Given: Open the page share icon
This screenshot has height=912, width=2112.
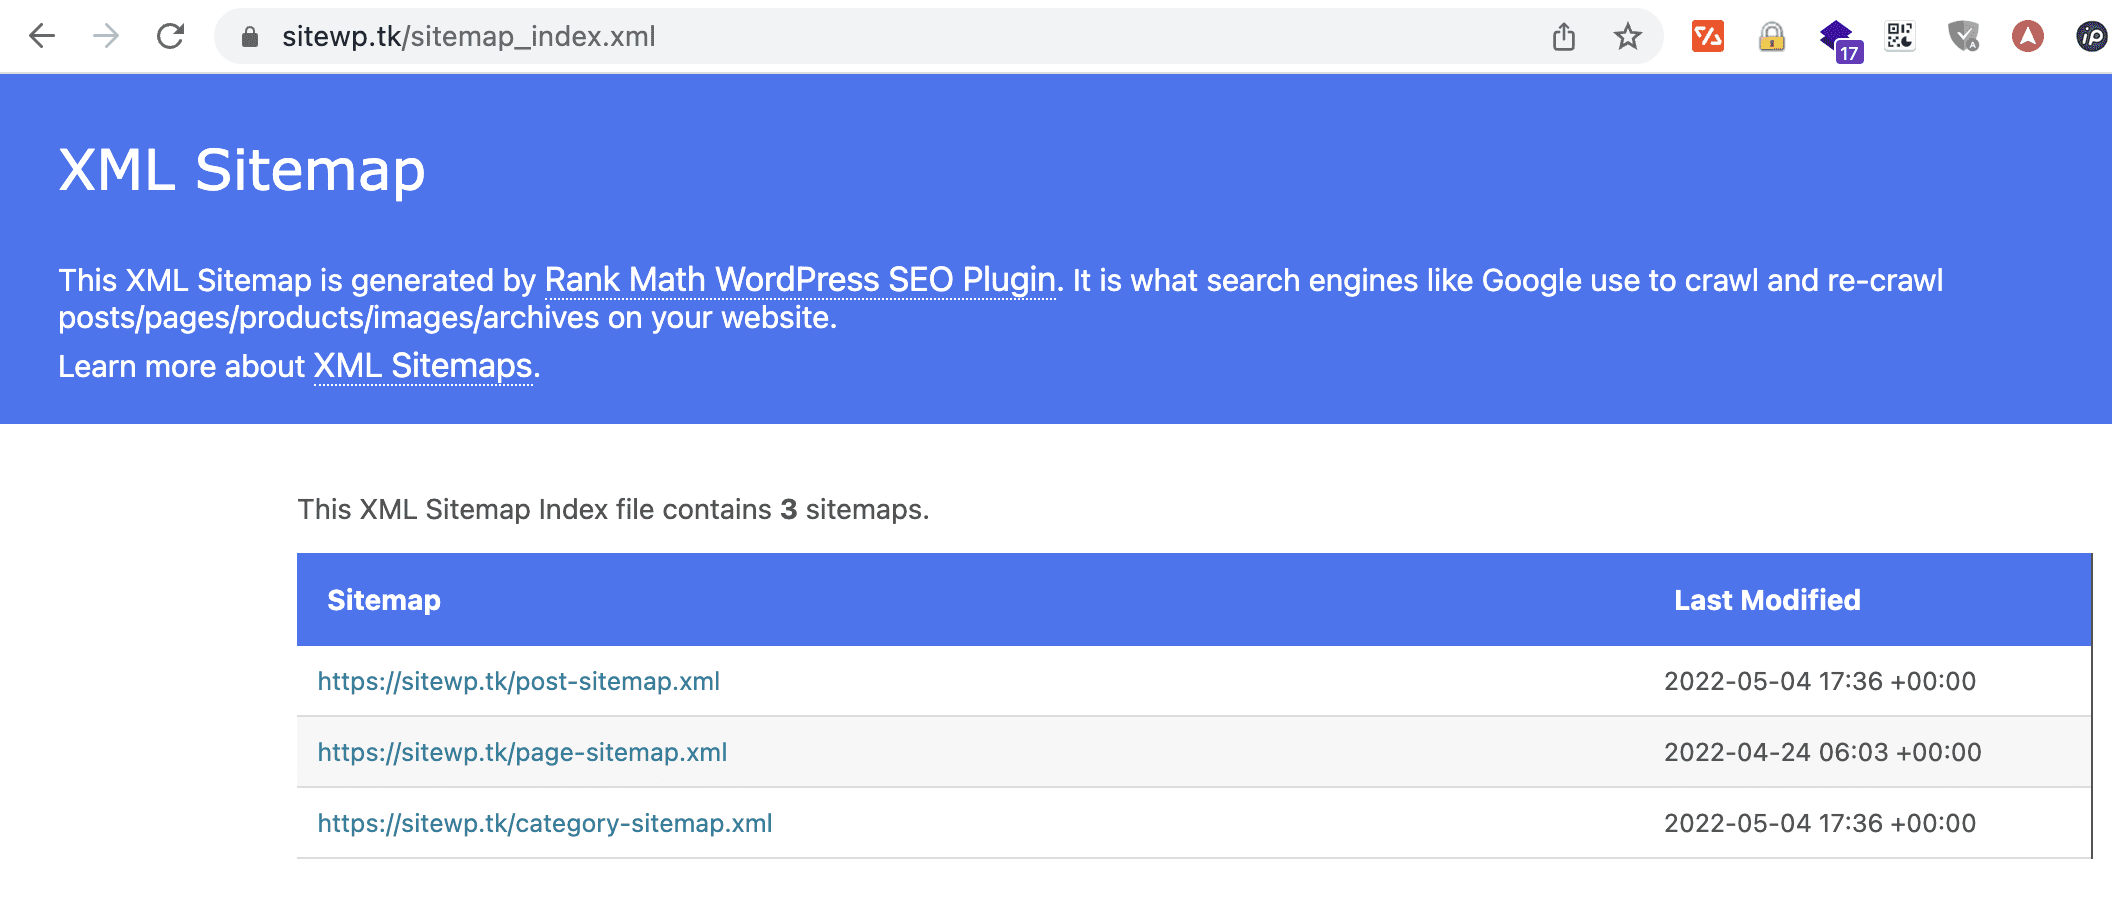Looking at the screenshot, I should coord(1564,36).
